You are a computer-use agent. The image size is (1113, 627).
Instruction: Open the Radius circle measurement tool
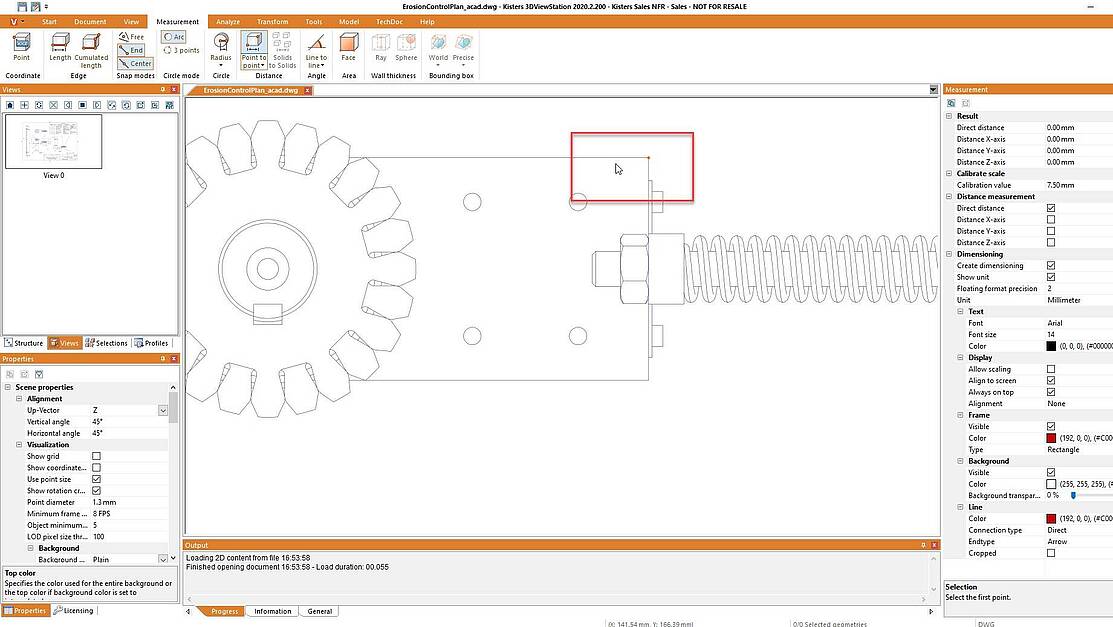click(x=221, y=49)
